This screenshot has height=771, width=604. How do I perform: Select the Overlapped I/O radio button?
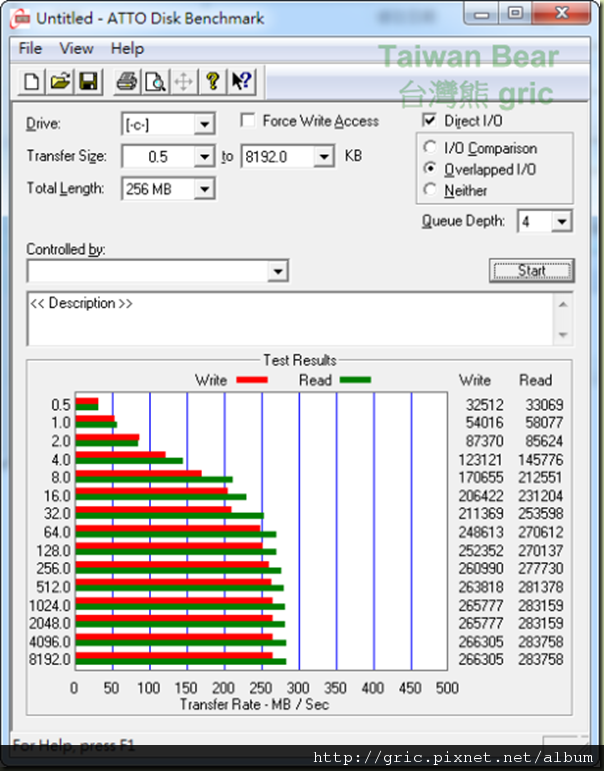(x=430, y=169)
